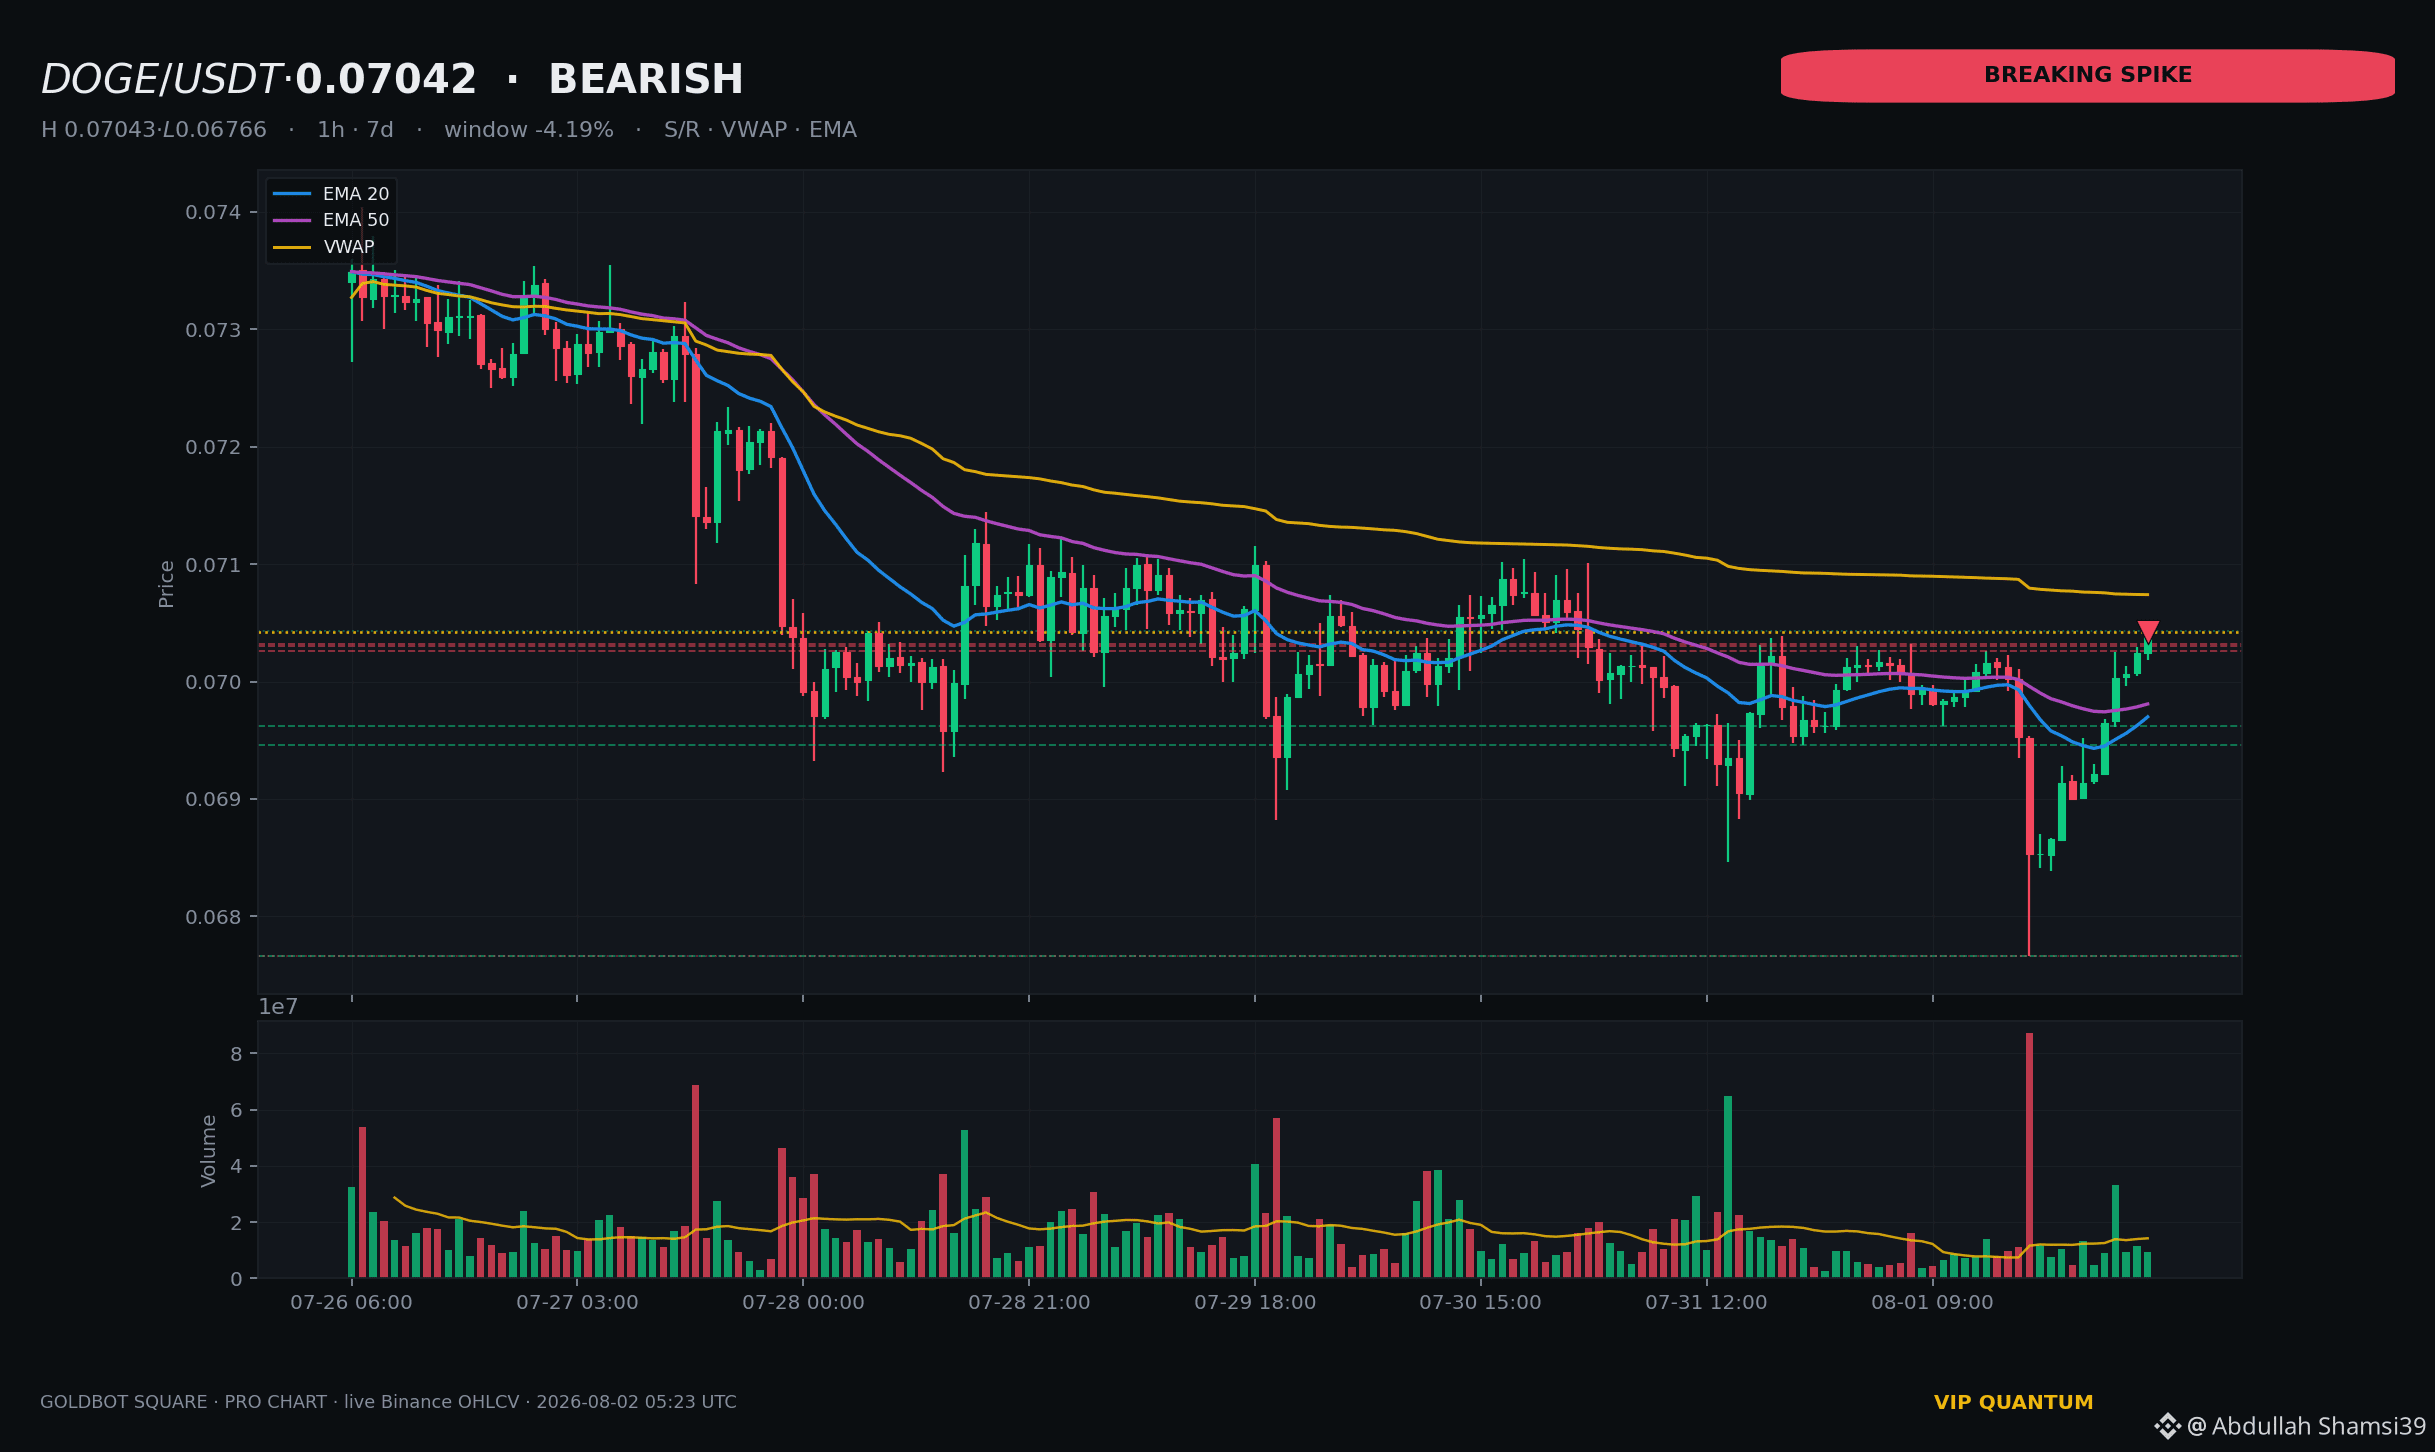Click the EMA 20 legend label

click(356, 194)
